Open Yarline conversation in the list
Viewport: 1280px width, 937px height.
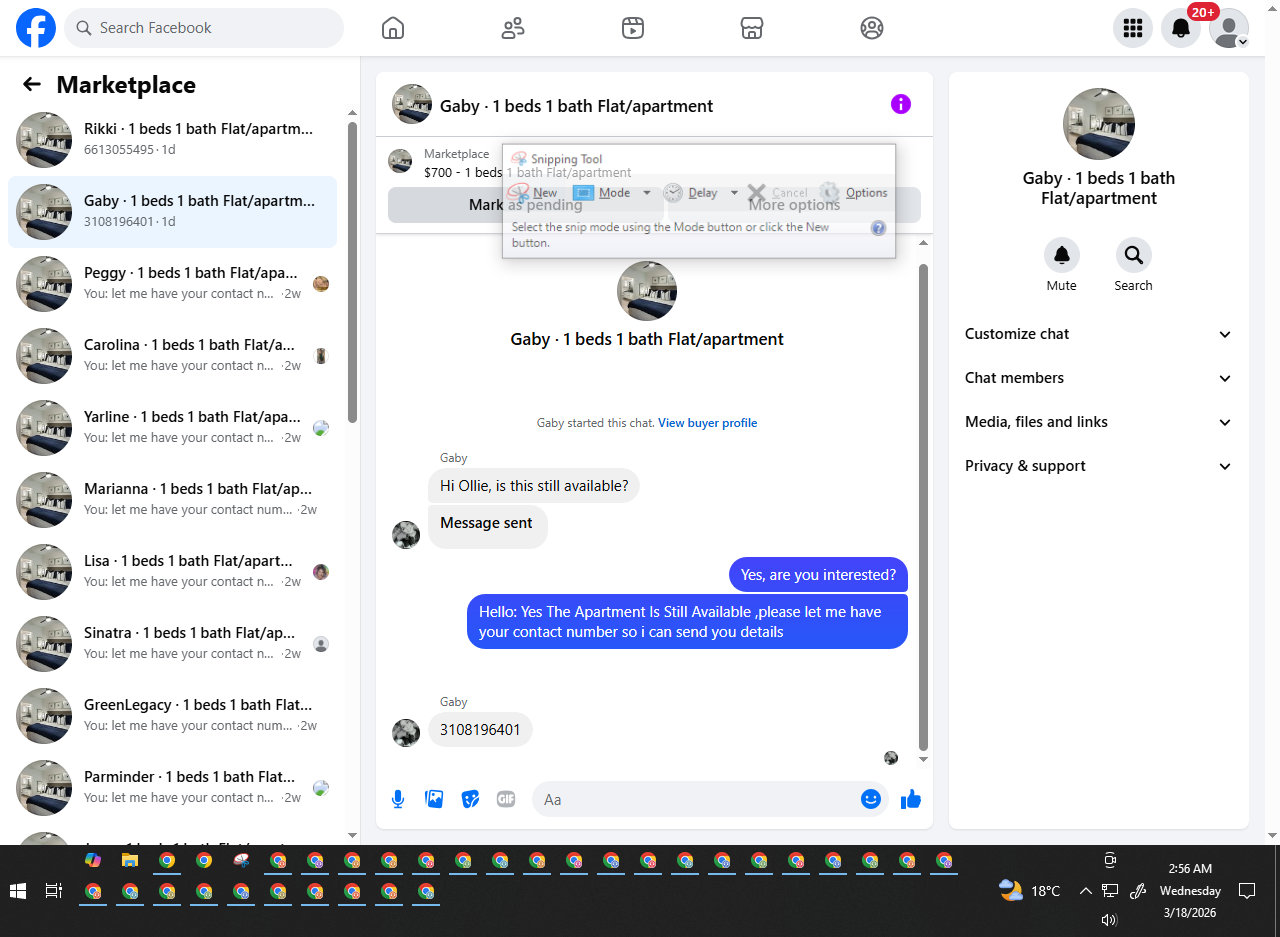click(x=172, y=428)
